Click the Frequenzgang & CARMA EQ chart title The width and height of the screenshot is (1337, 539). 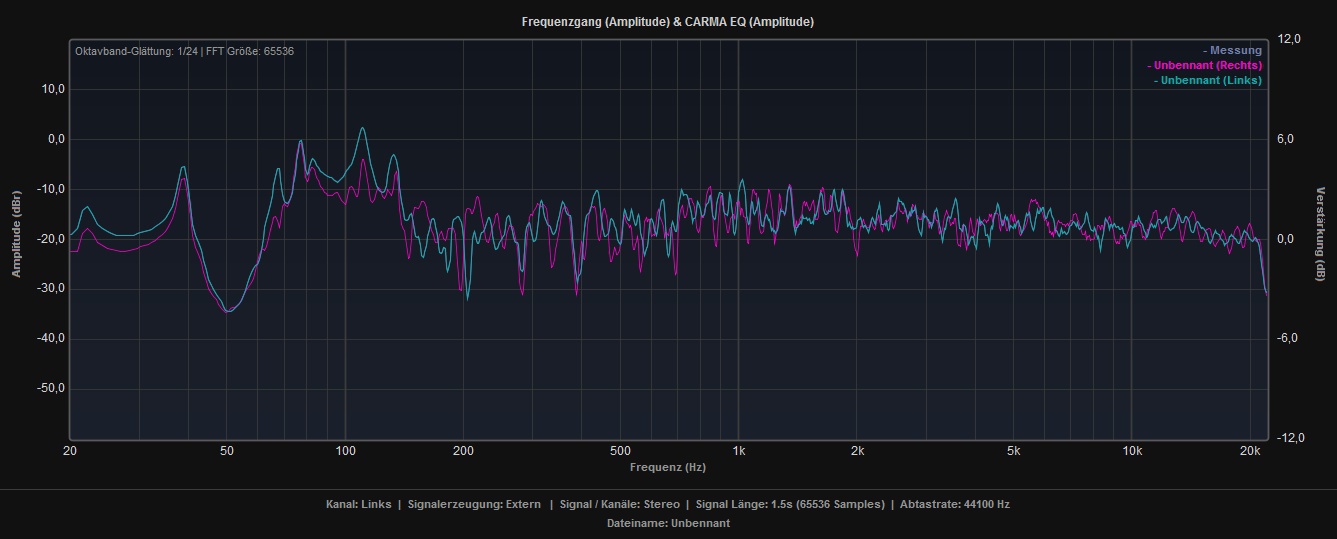[667, 22]
